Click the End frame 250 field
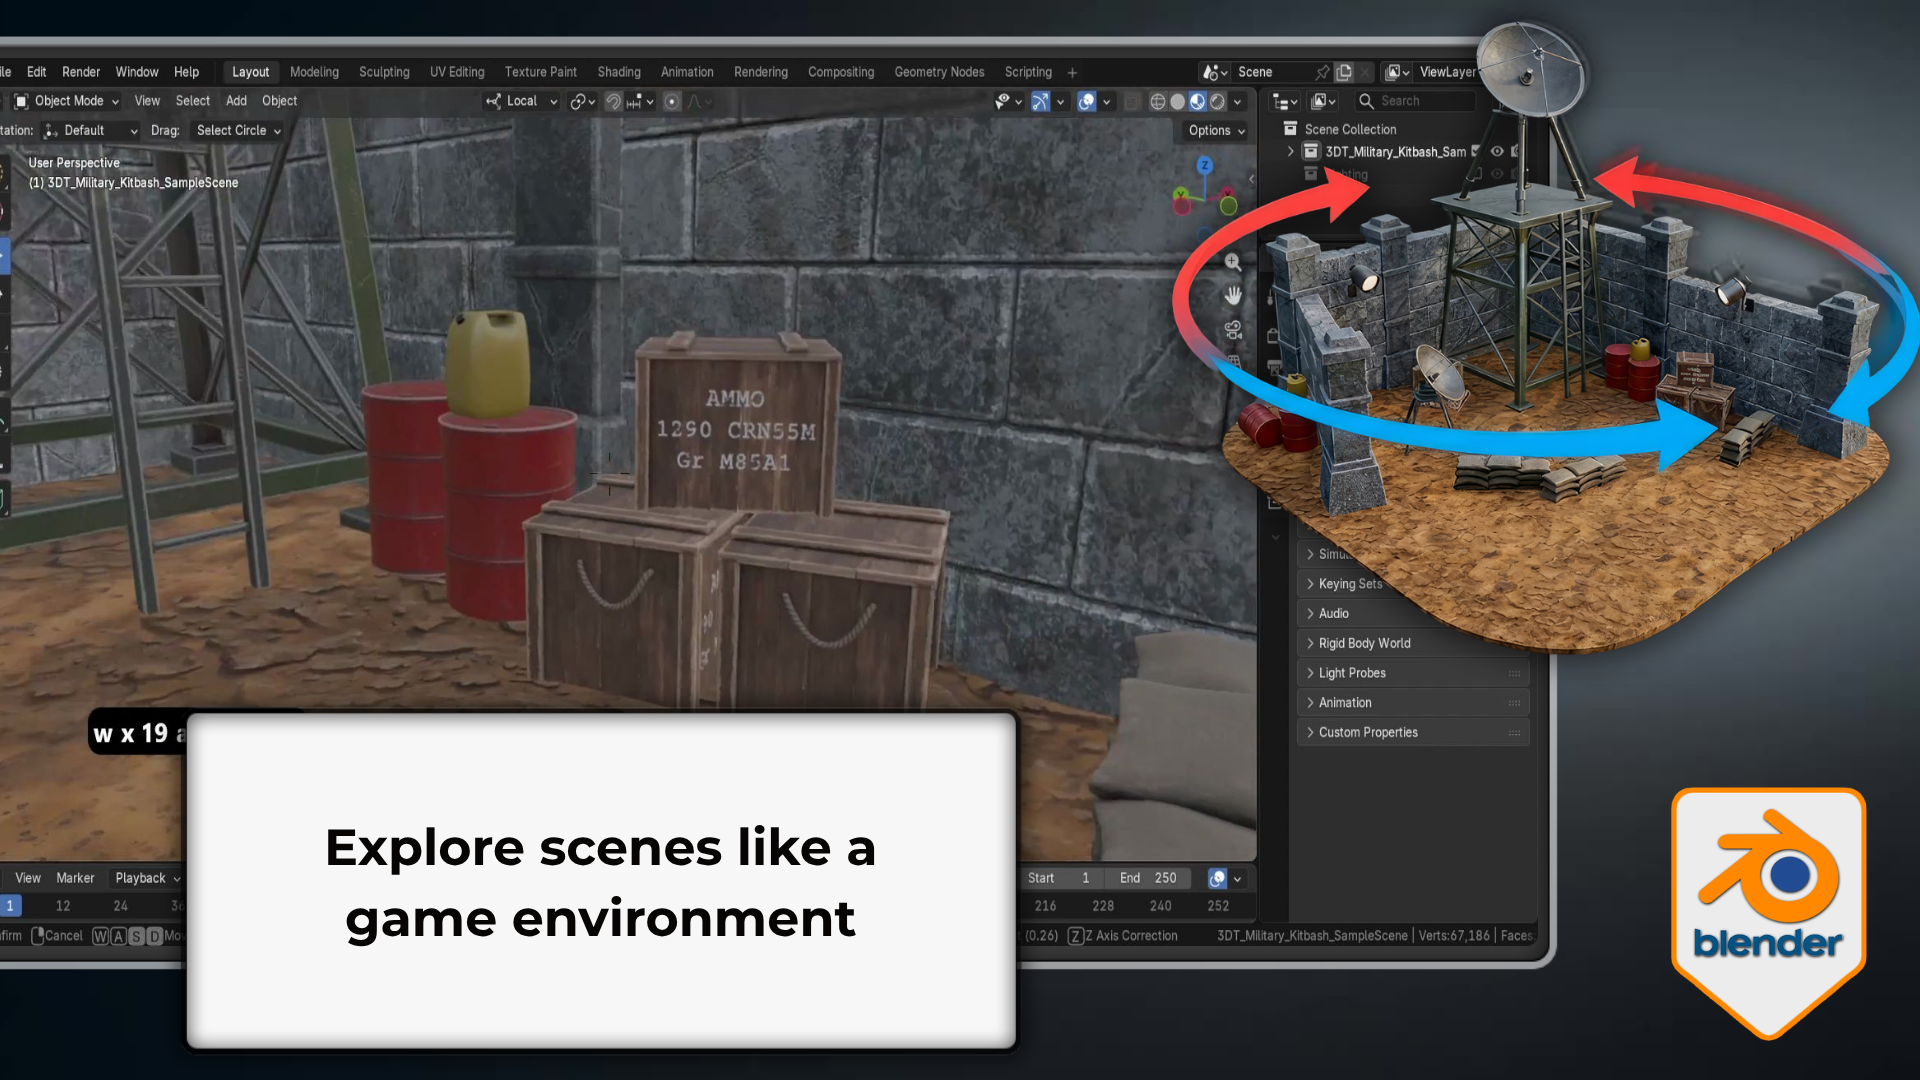The image size is (1920, 1080). (1148, 878)
